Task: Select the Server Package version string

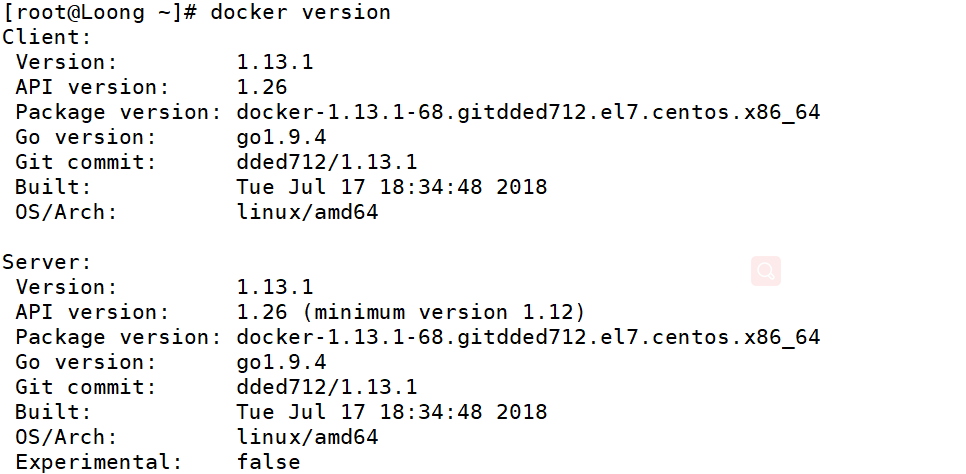Action: [x=528, y=337]
